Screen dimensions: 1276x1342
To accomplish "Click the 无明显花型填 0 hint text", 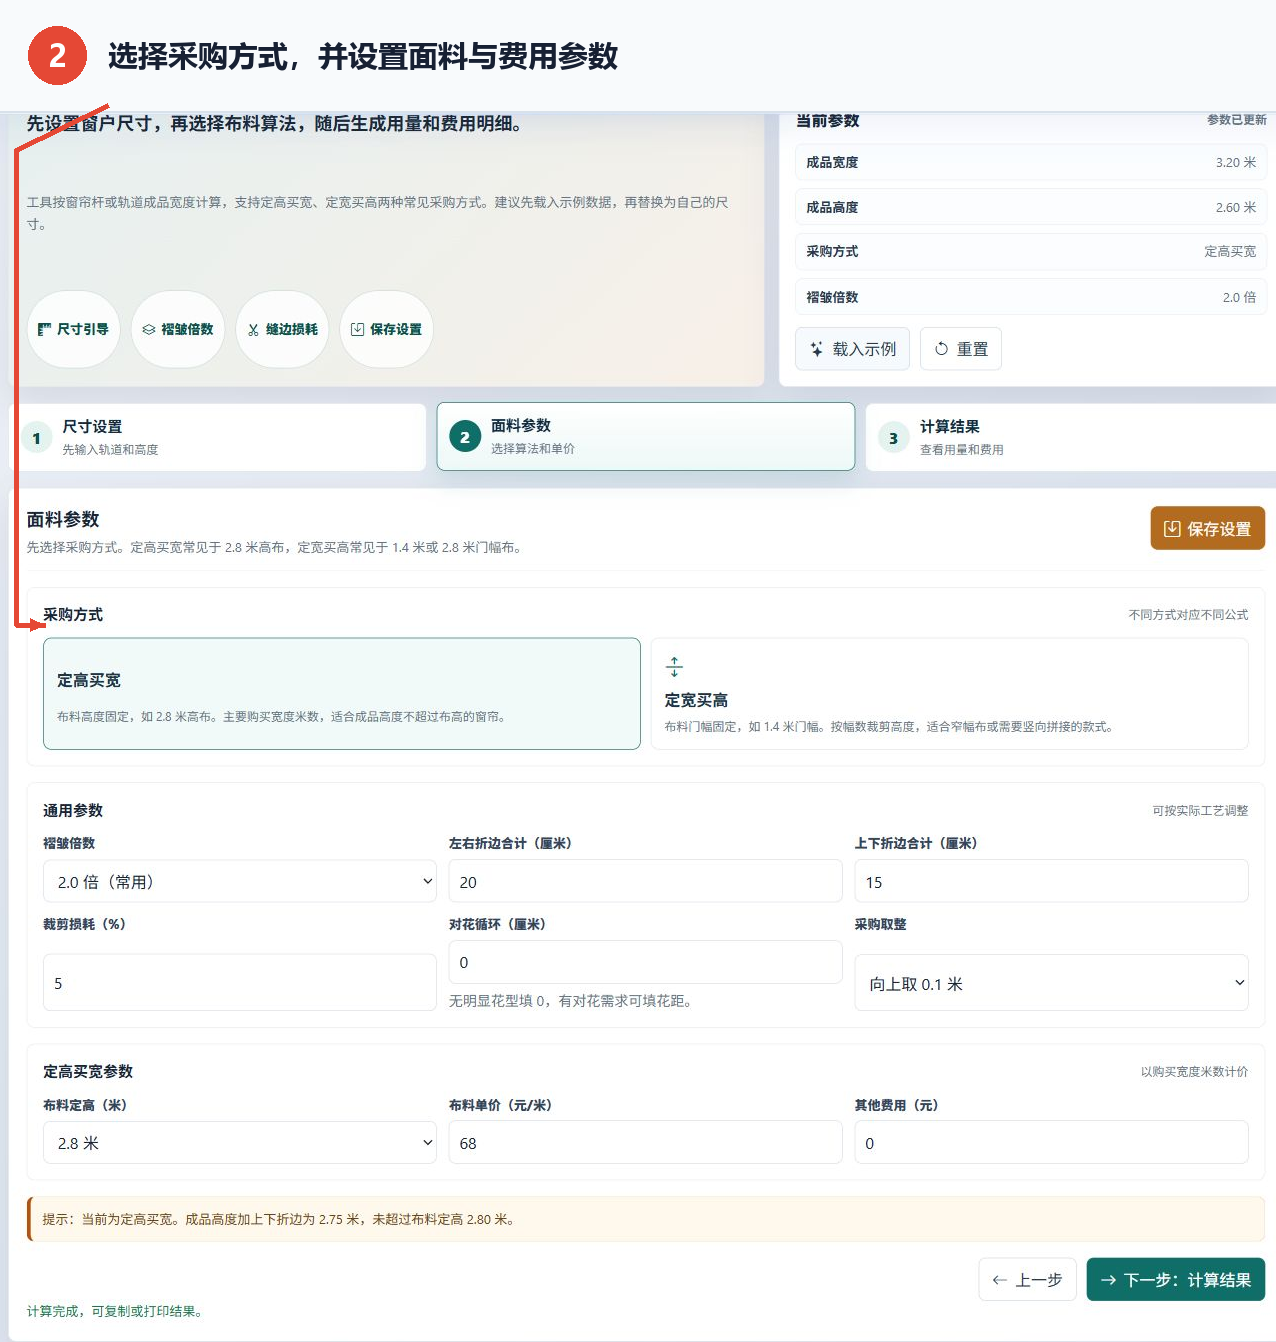I will [x=570, y=1001].
